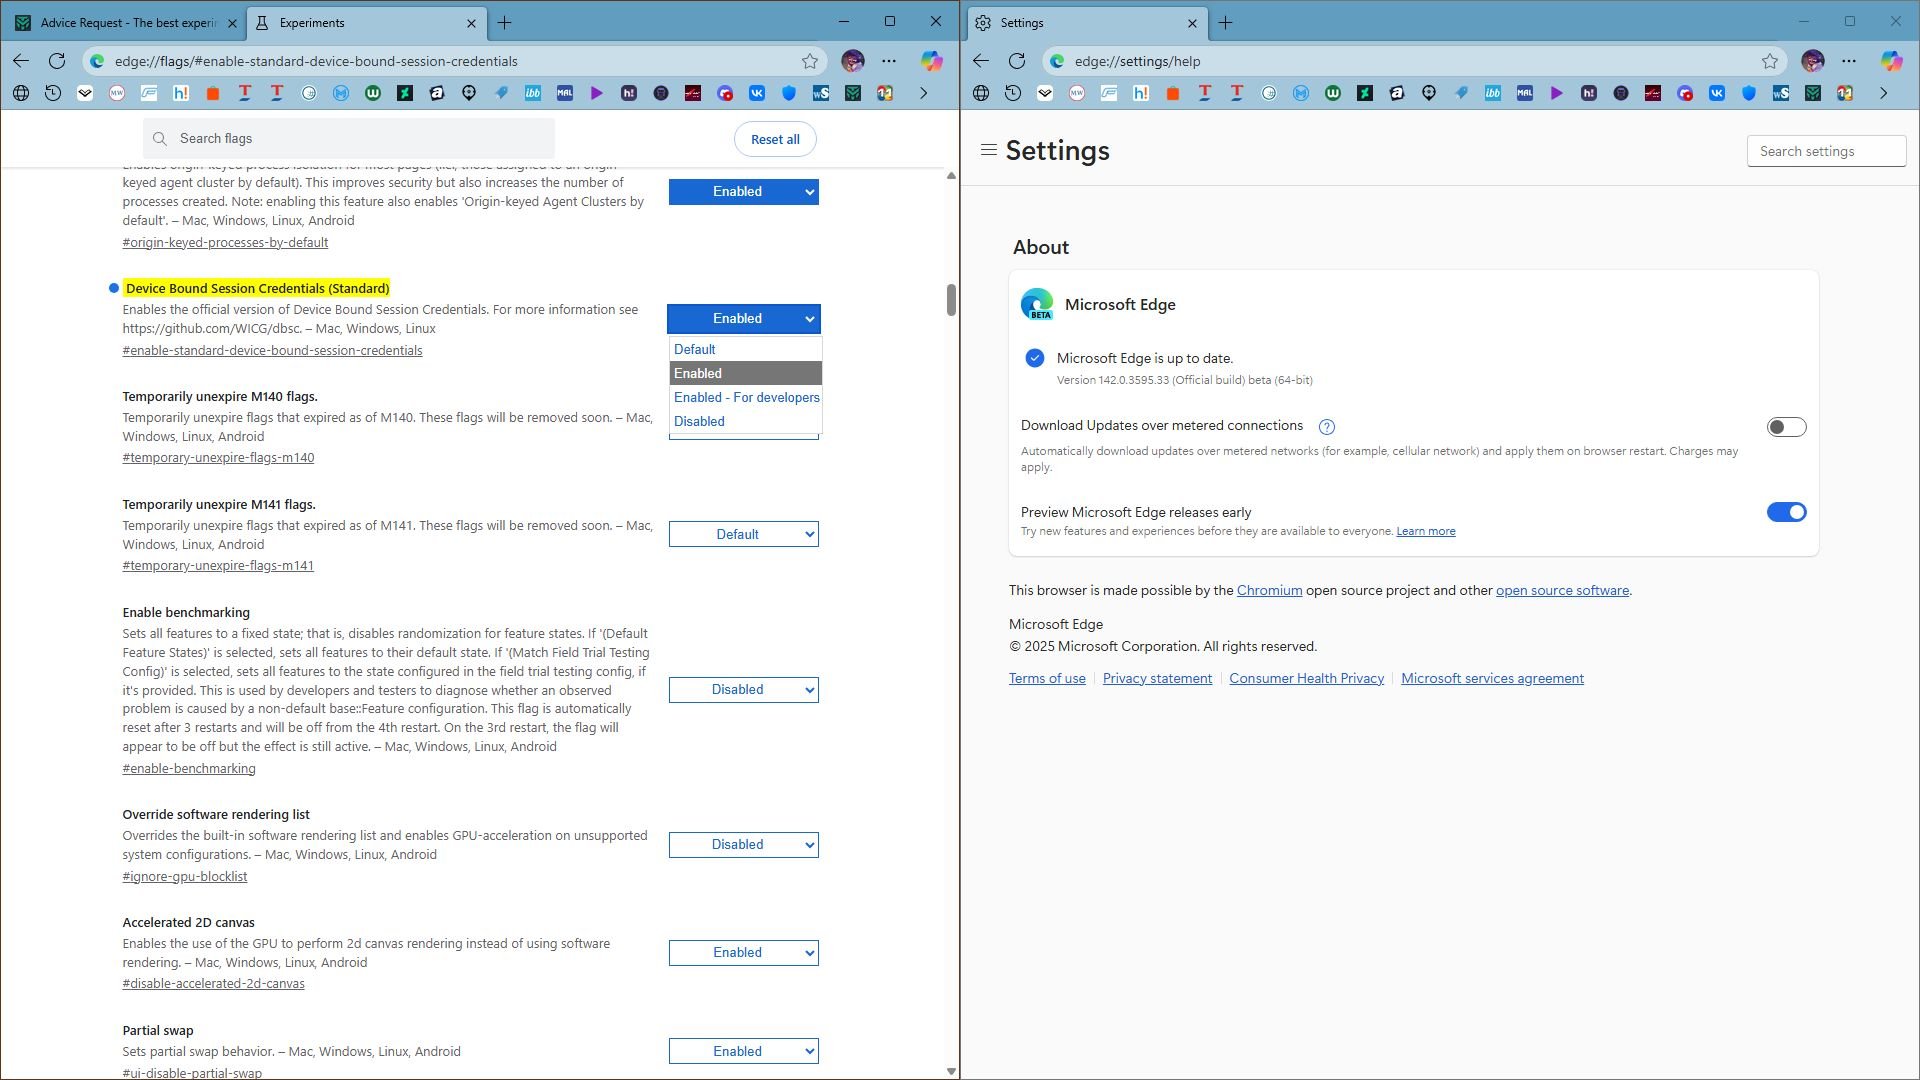The width and height of the screenshot is (1920, 1080).
Task: Open the VK bookmark in the Experiments window
Action: click(x=757, y=93)
